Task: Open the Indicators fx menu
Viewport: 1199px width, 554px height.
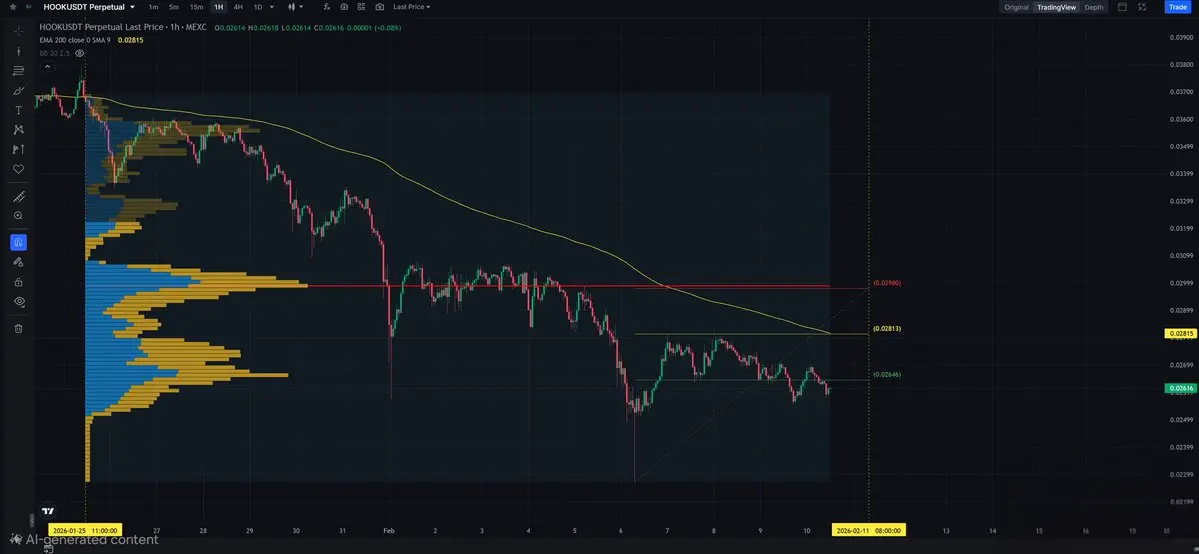Action: click(x=327, y=7)
